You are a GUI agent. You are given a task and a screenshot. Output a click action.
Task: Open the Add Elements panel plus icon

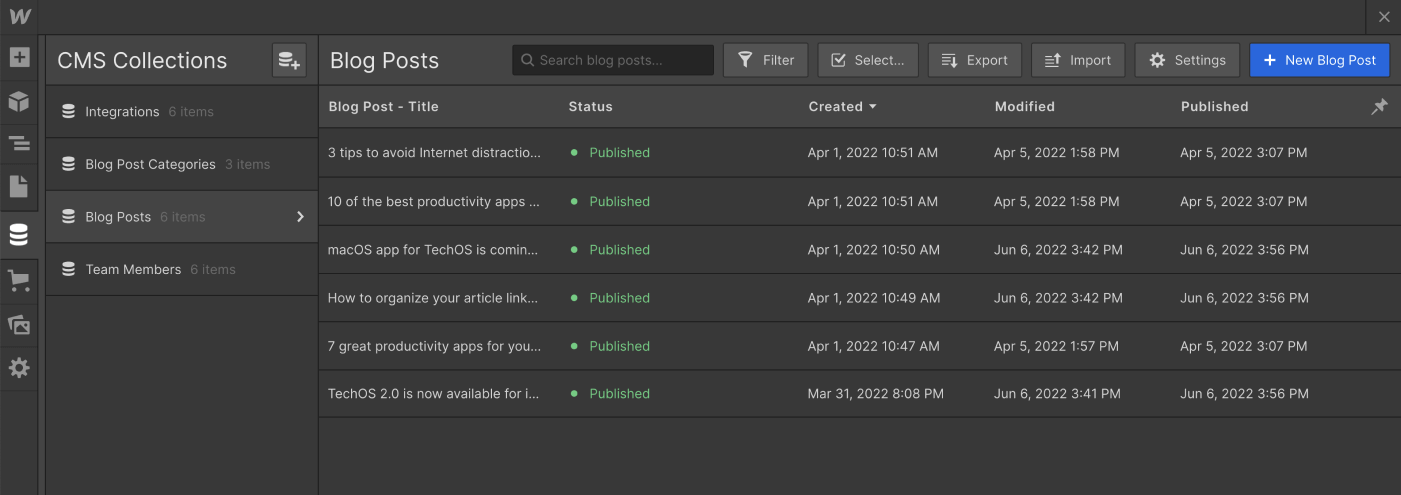point(19,57)
